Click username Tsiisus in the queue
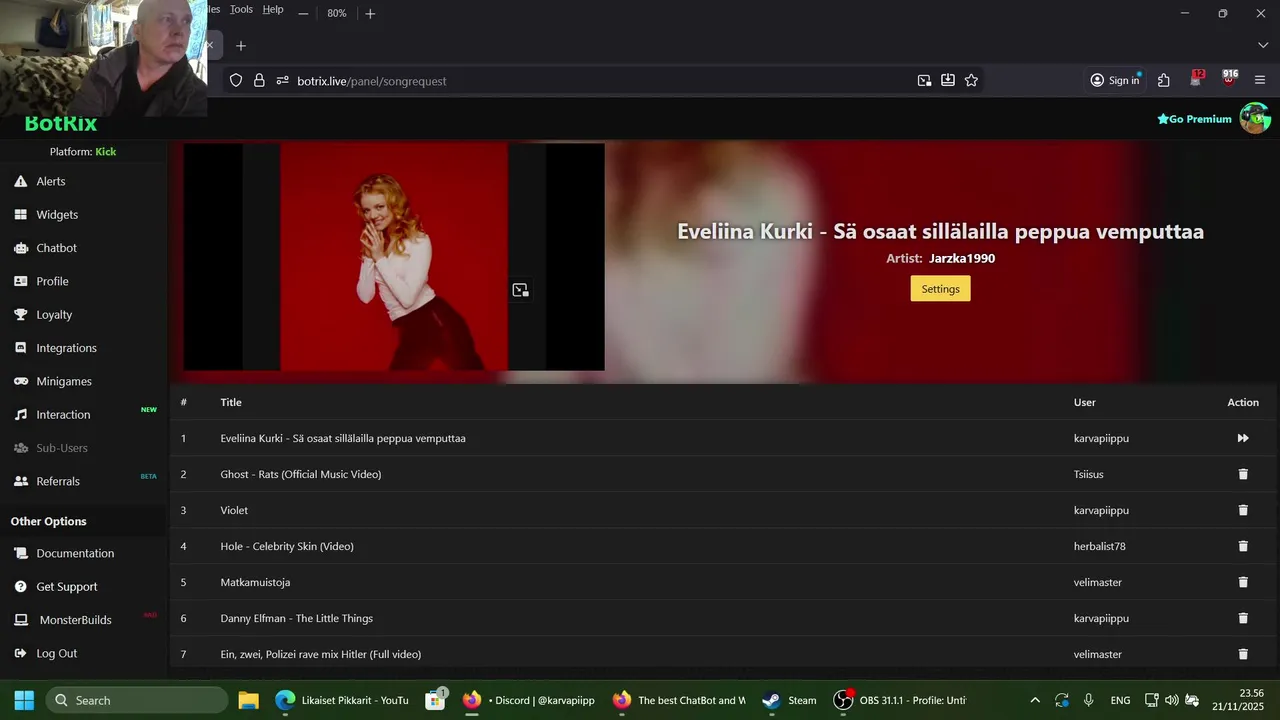 [1089, 474]
